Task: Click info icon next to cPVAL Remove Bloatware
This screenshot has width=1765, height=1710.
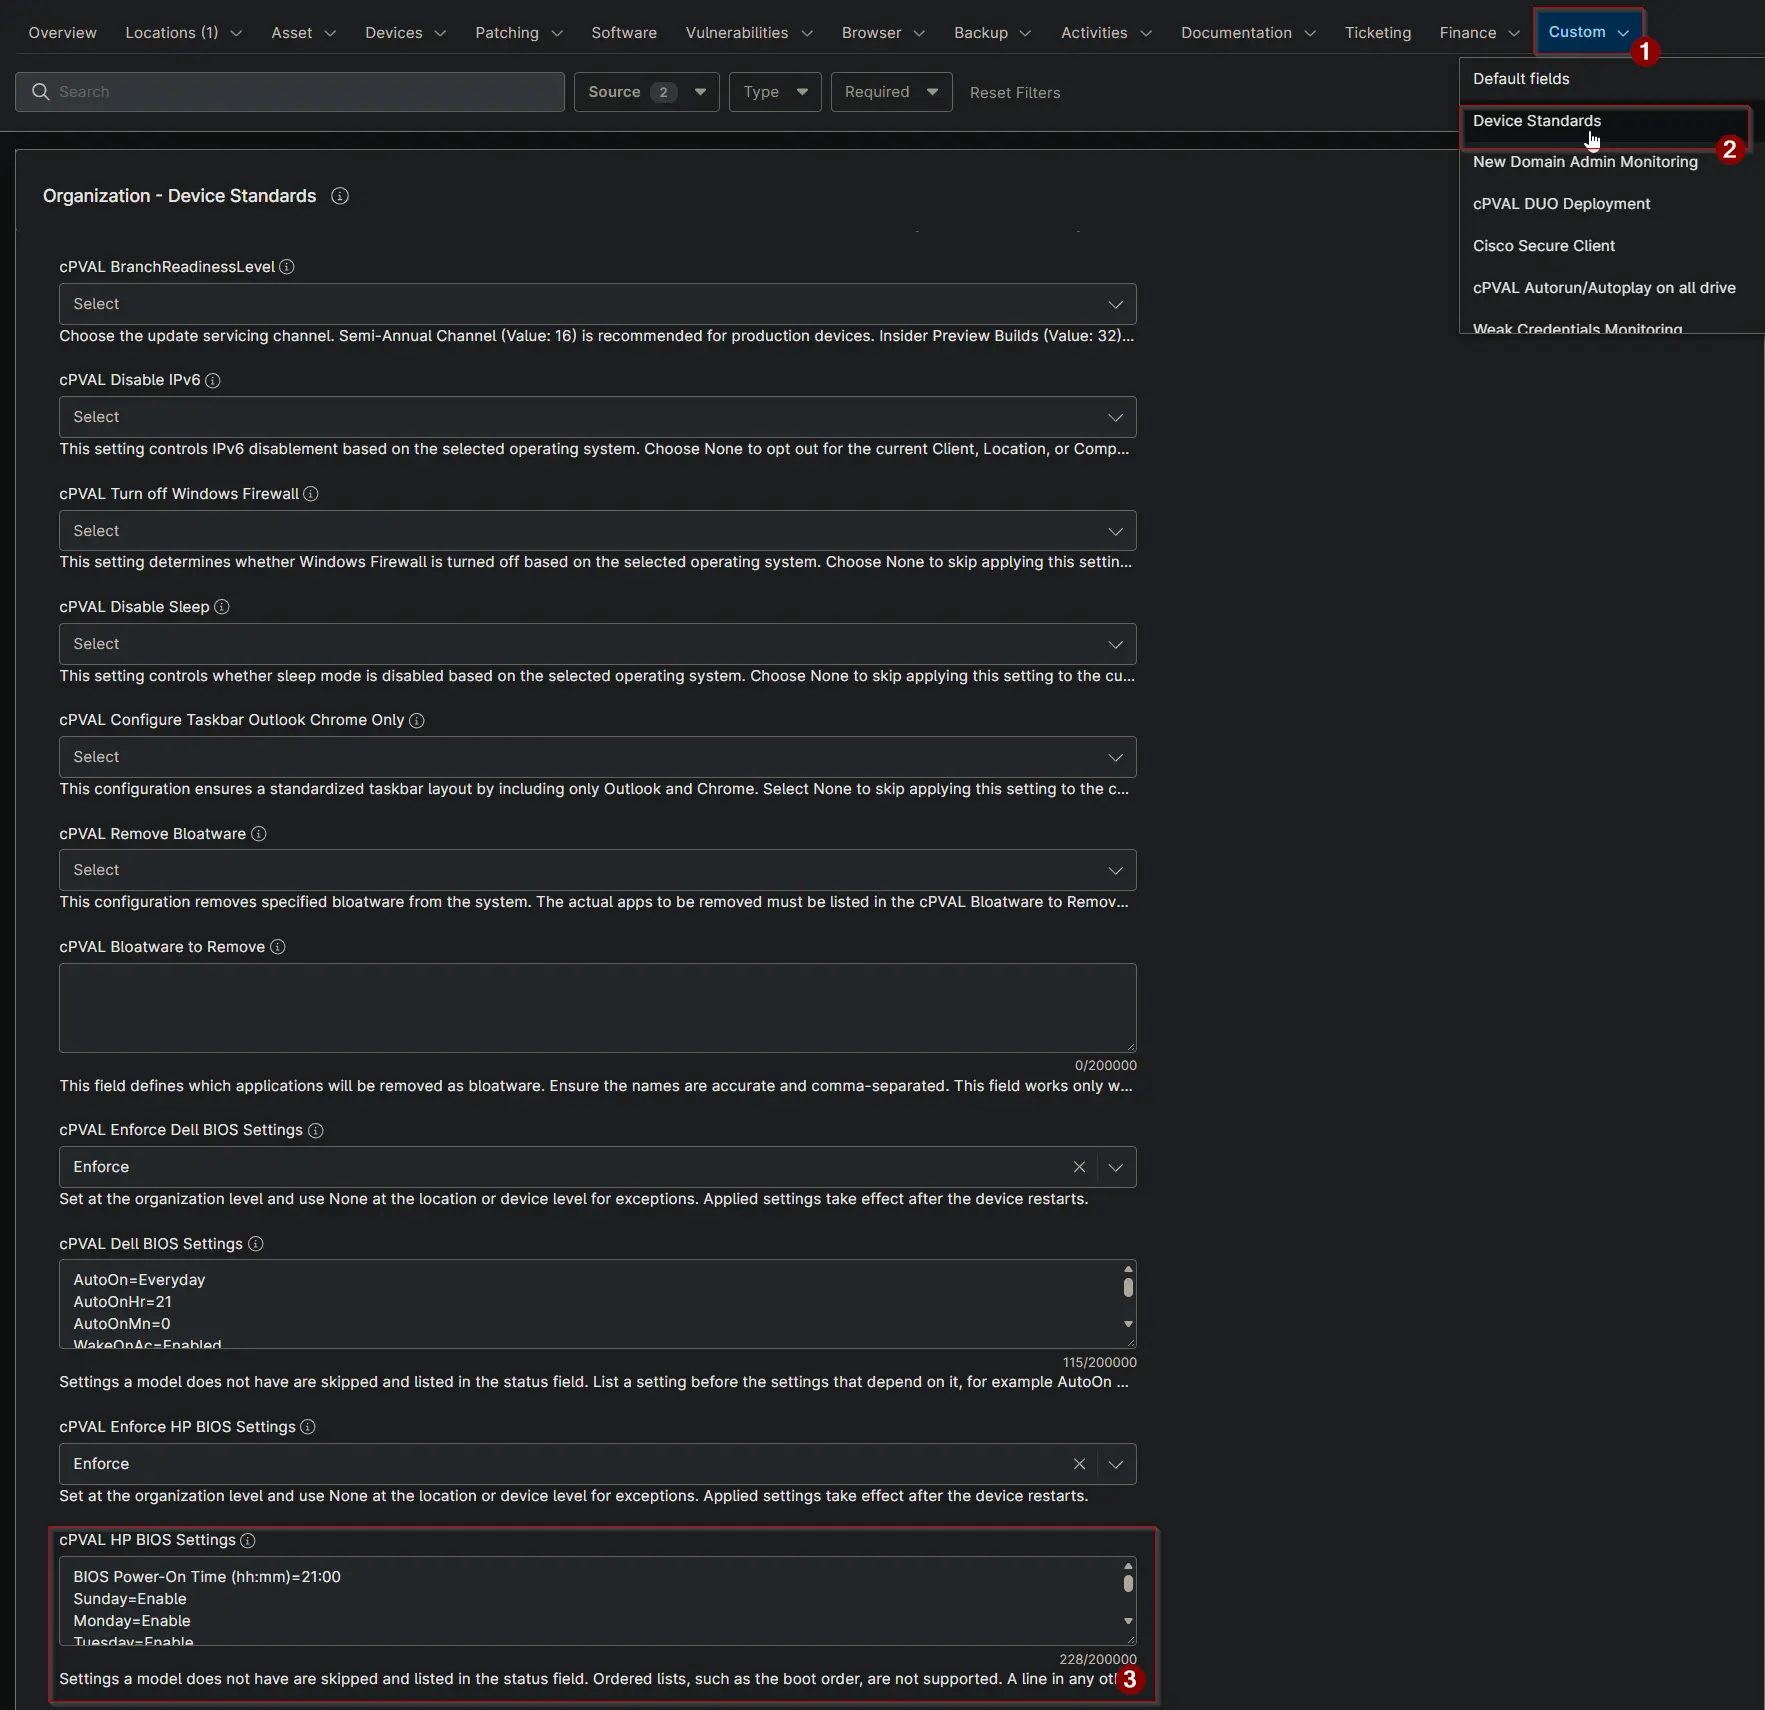Action: click(x=259, y=834)
